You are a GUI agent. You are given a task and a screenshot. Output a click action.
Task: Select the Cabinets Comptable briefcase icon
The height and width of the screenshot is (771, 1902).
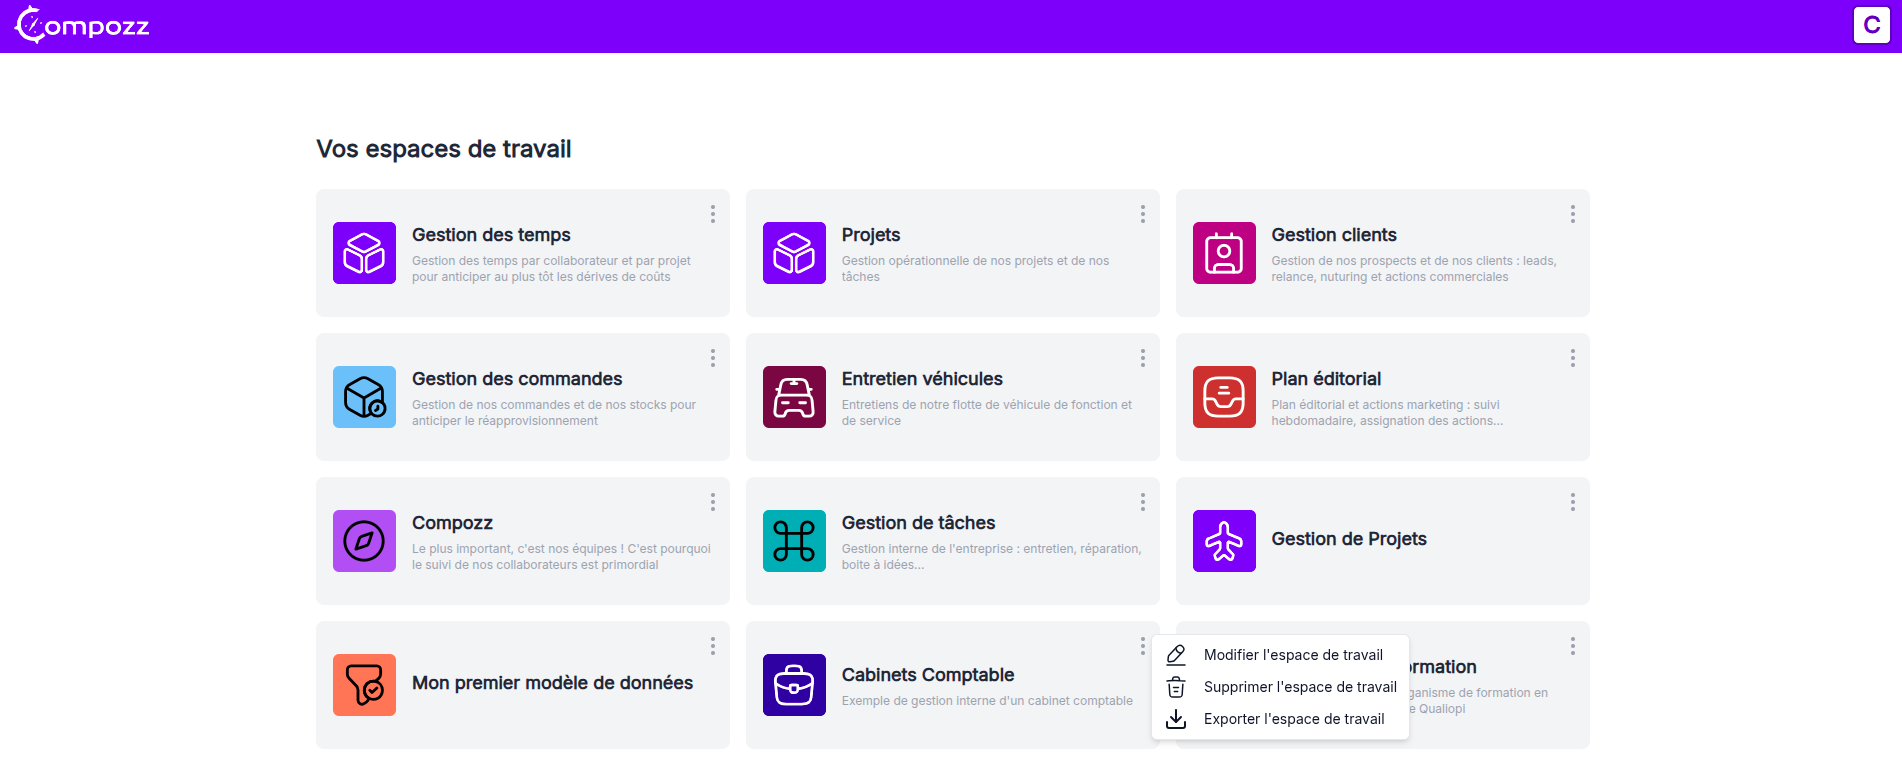794,685
